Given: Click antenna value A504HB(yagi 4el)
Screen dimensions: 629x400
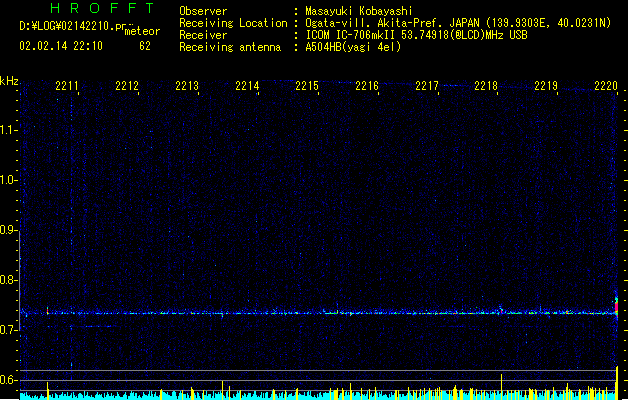Looking at the screenshot, I should (353, 47).
